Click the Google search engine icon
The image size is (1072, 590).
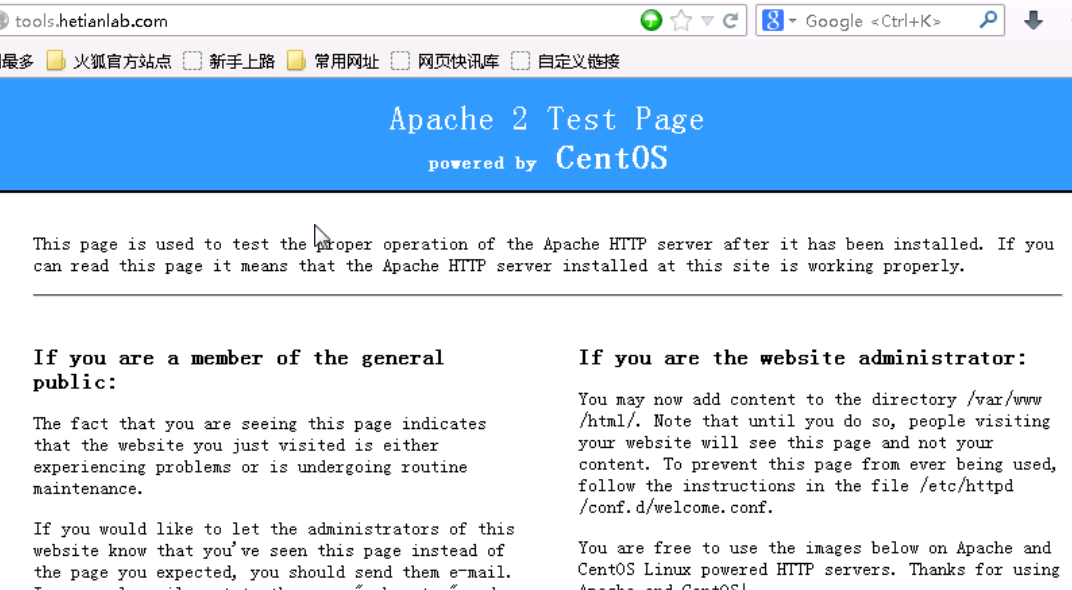[x=773, y=21]
